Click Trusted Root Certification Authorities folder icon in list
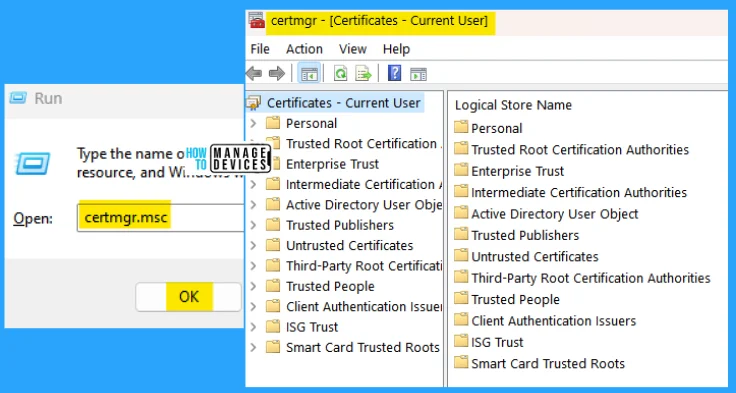 tap(461, 149)
